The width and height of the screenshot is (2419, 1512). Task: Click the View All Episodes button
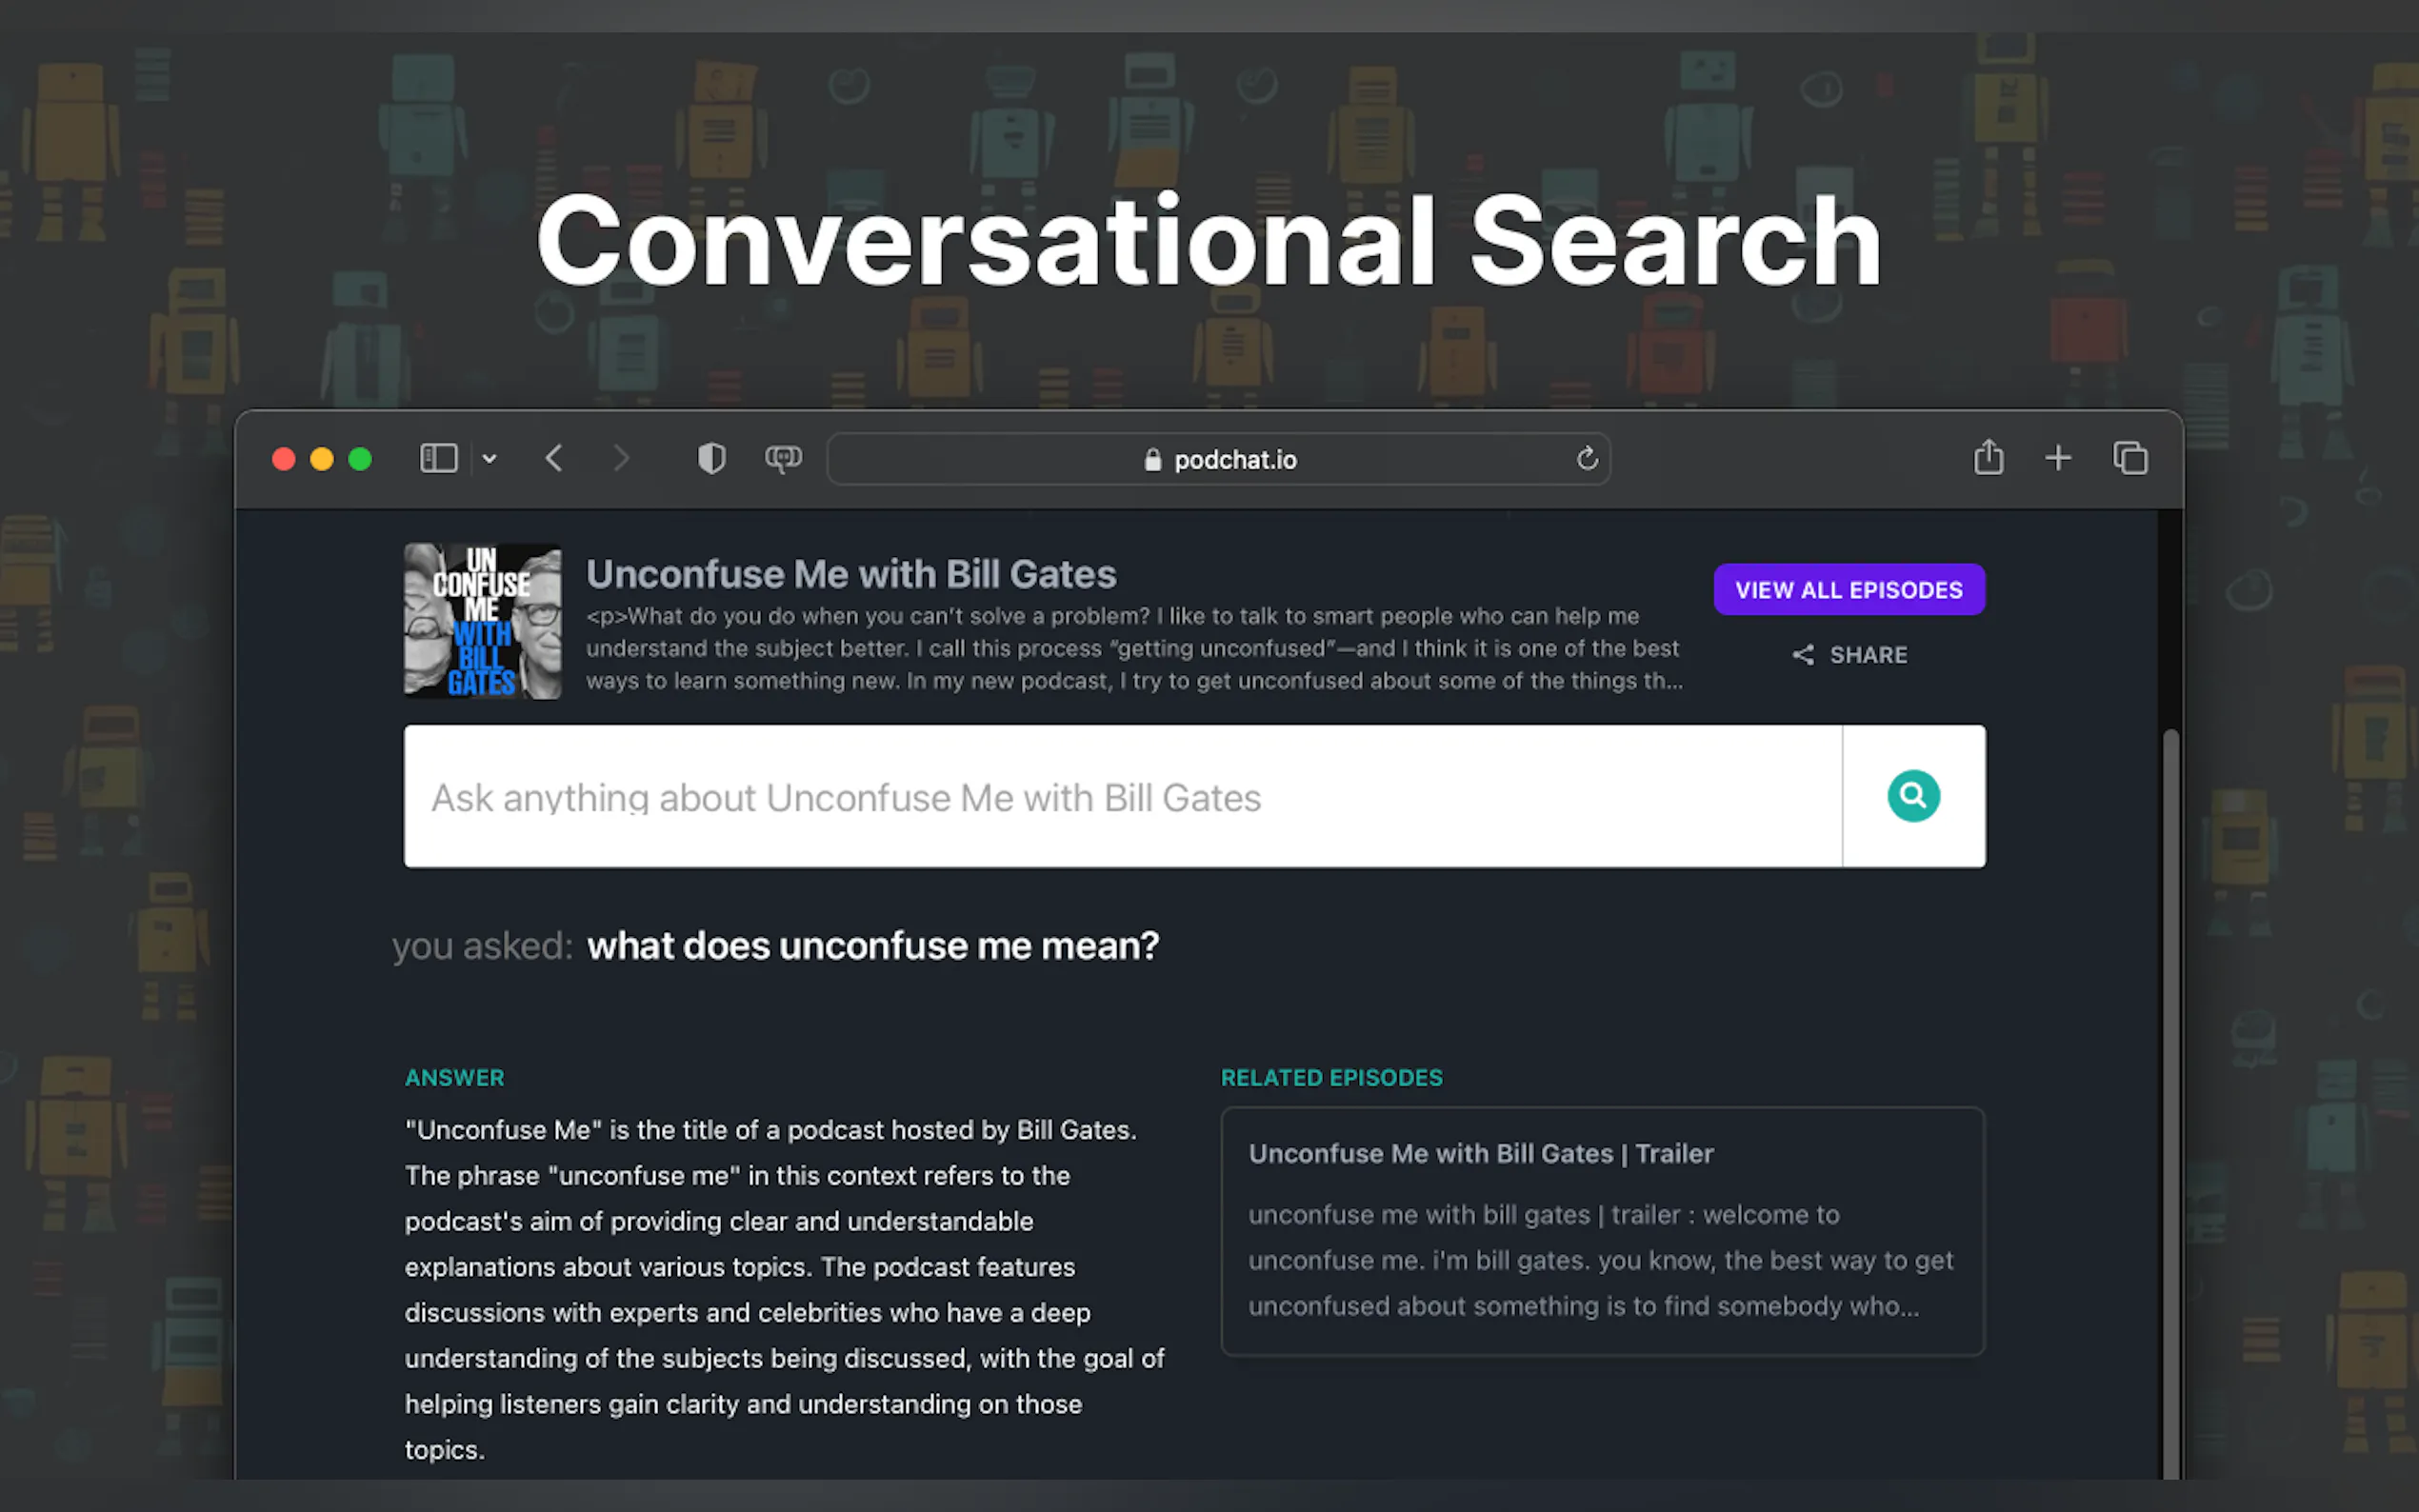point(1848,590)
